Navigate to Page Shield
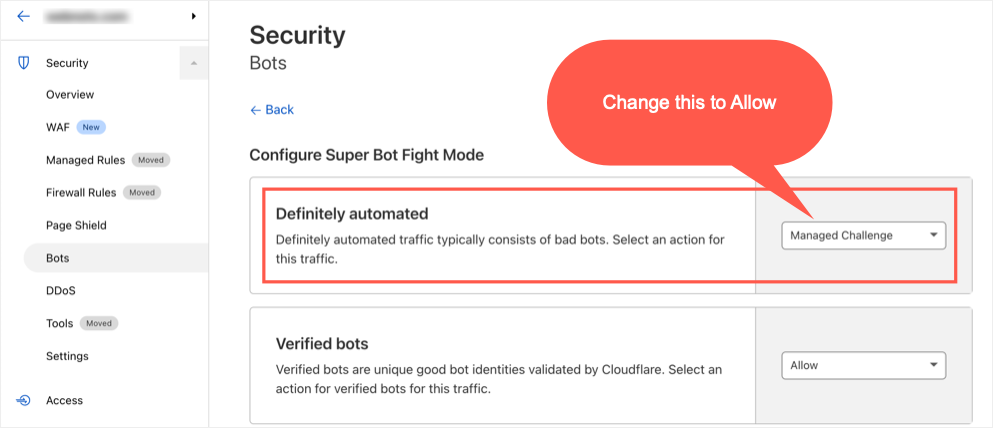Screen dimensions: 993x428 pyautogui.click(x=76, y=225)
